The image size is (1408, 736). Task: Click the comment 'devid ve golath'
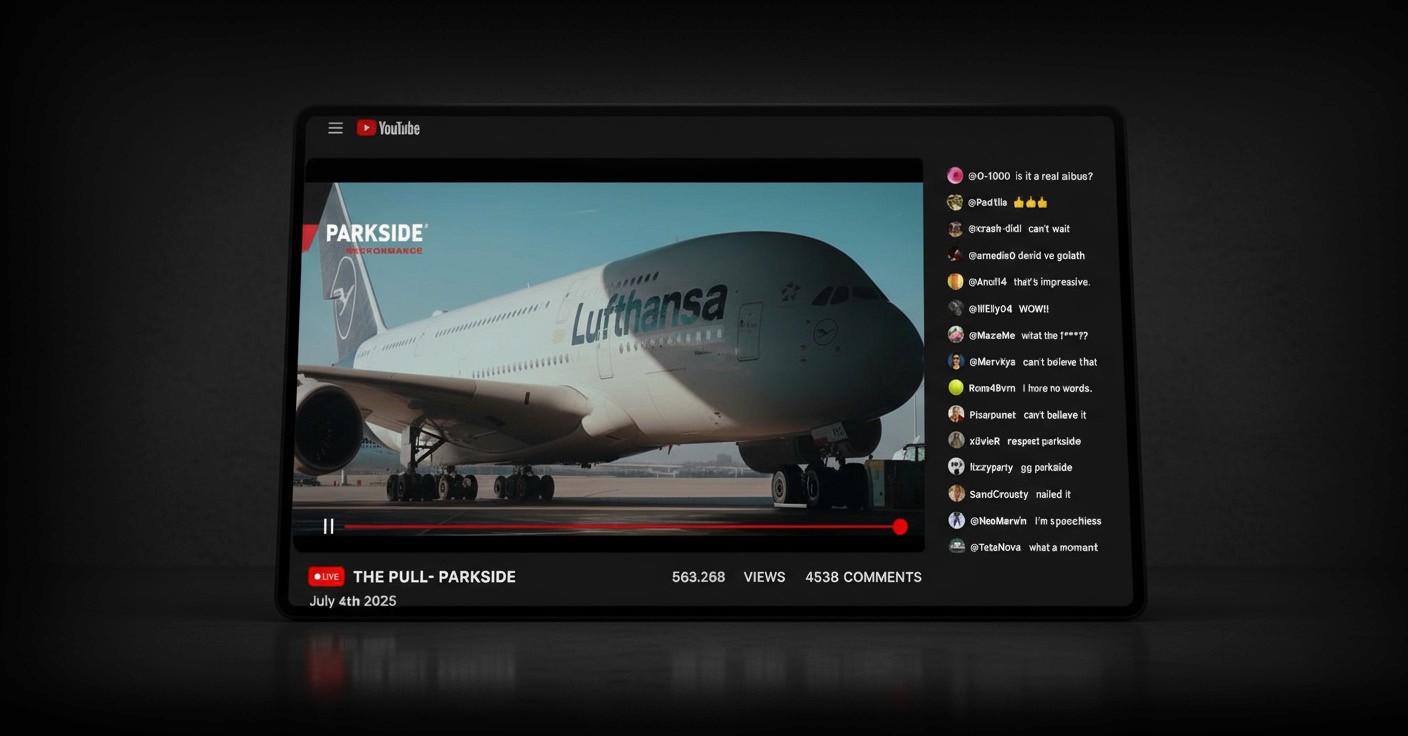[x=1051, y=255]
